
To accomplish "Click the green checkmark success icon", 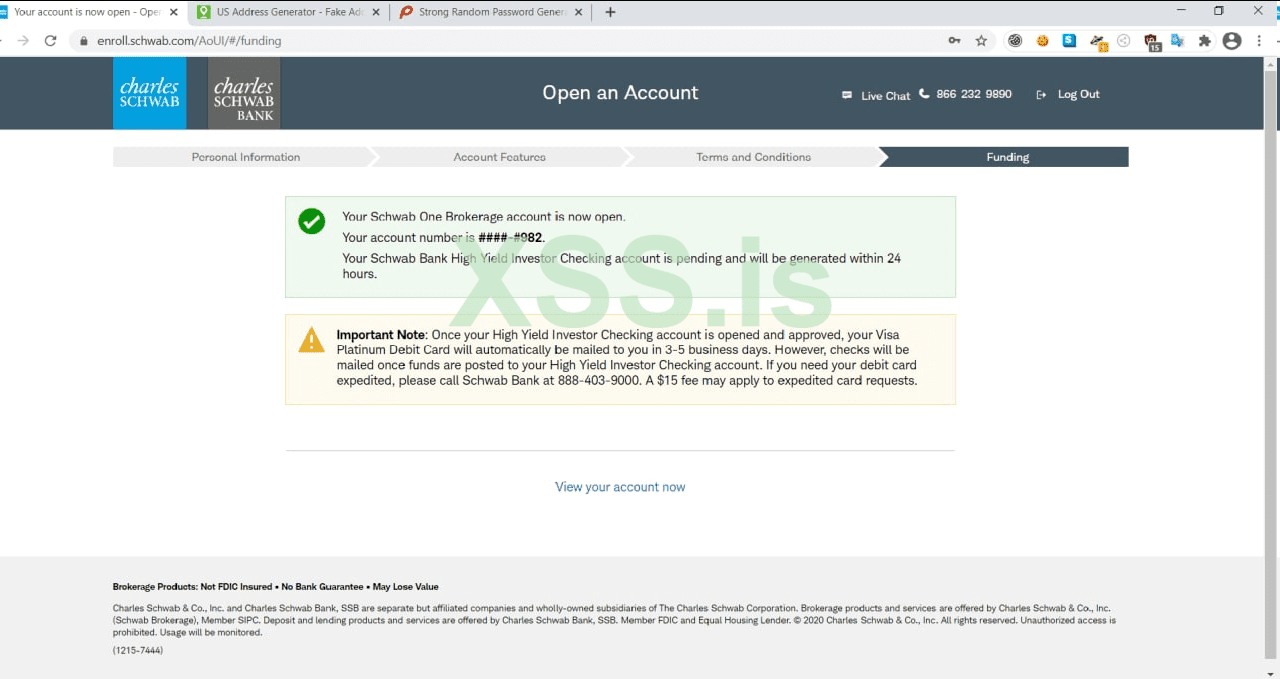I will click(311, 221).
